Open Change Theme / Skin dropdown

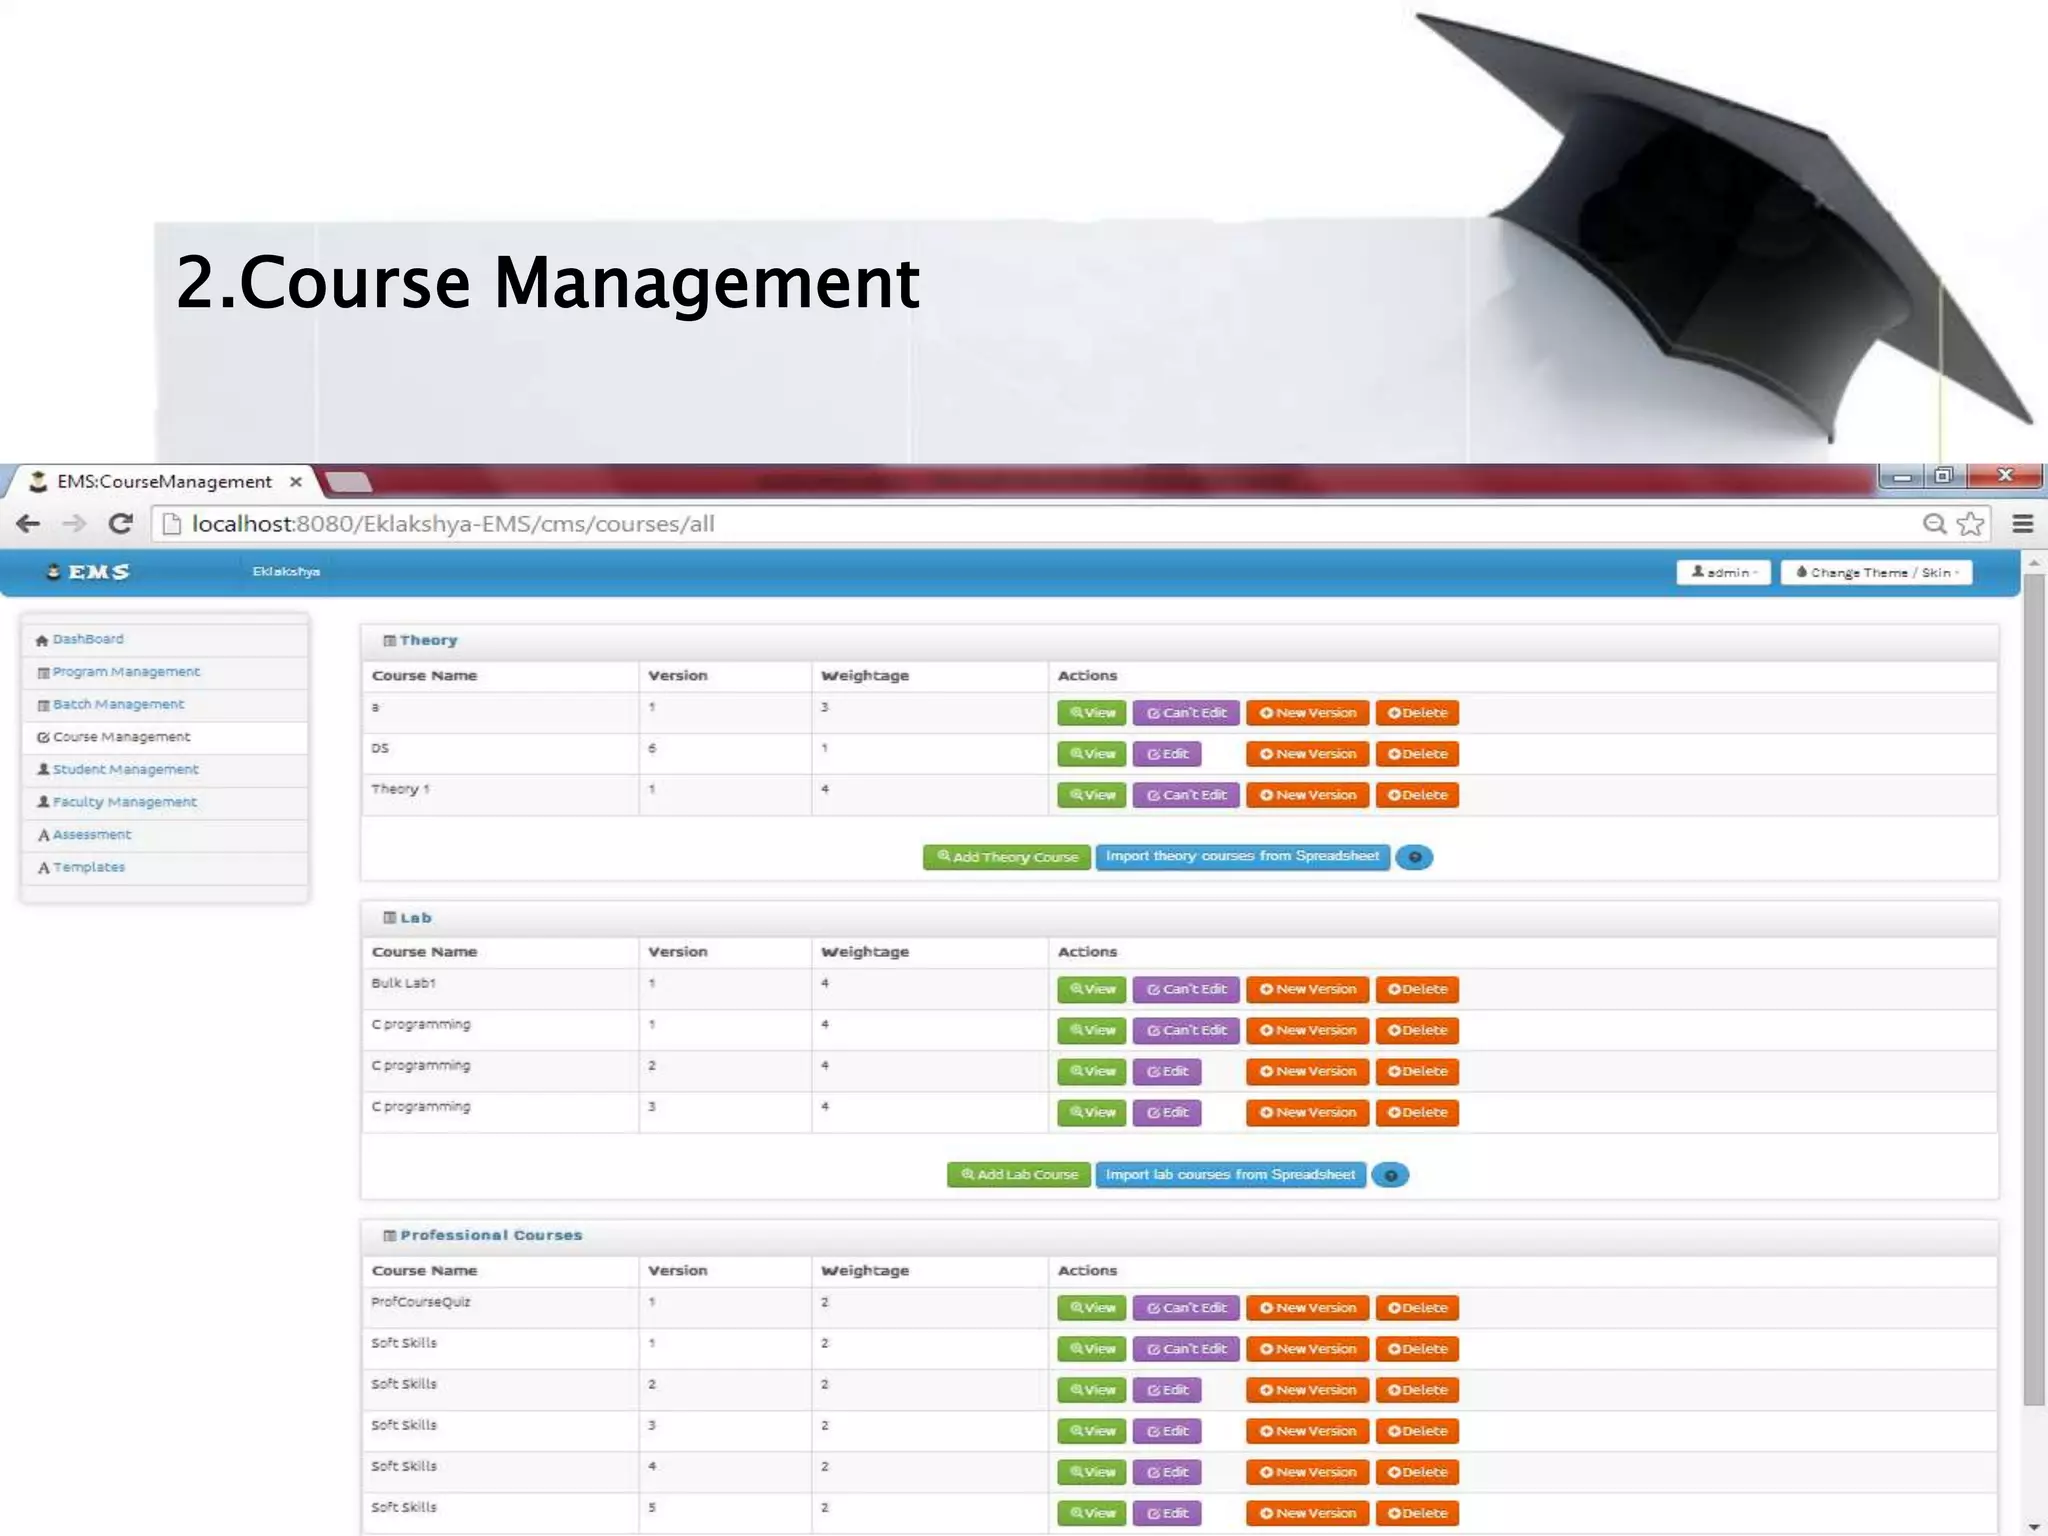pos(1876,572)
